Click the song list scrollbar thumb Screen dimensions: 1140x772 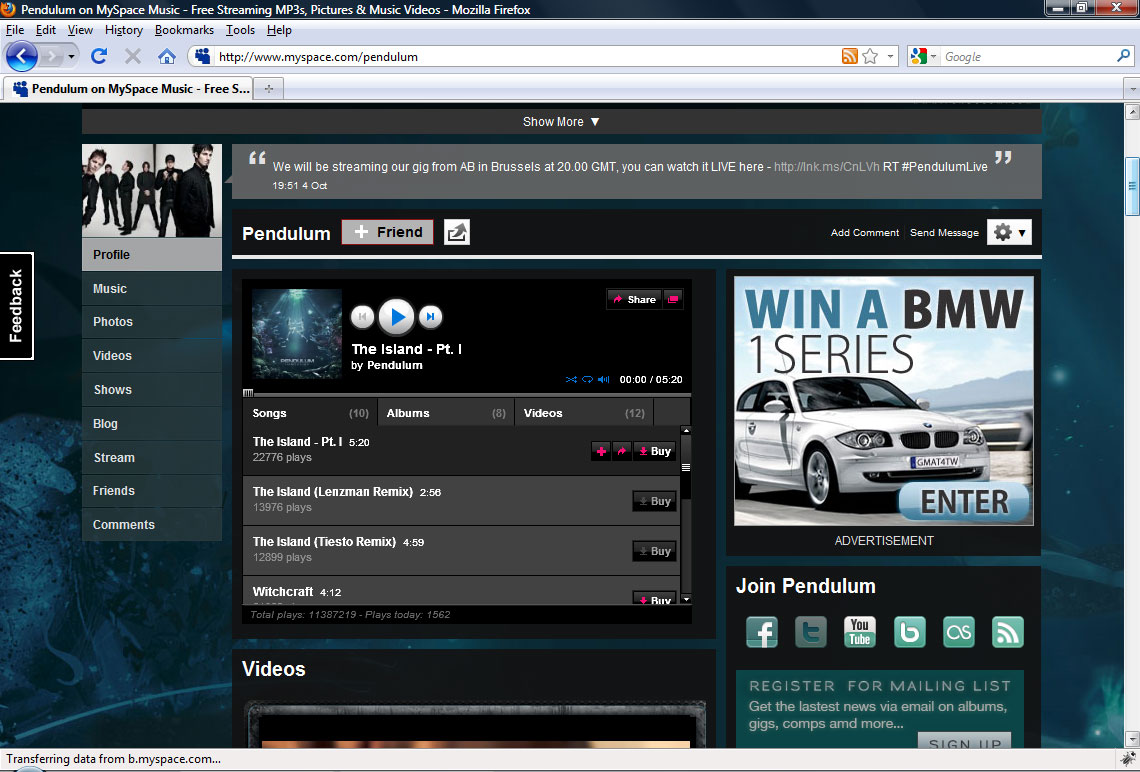tap(686, 467)
